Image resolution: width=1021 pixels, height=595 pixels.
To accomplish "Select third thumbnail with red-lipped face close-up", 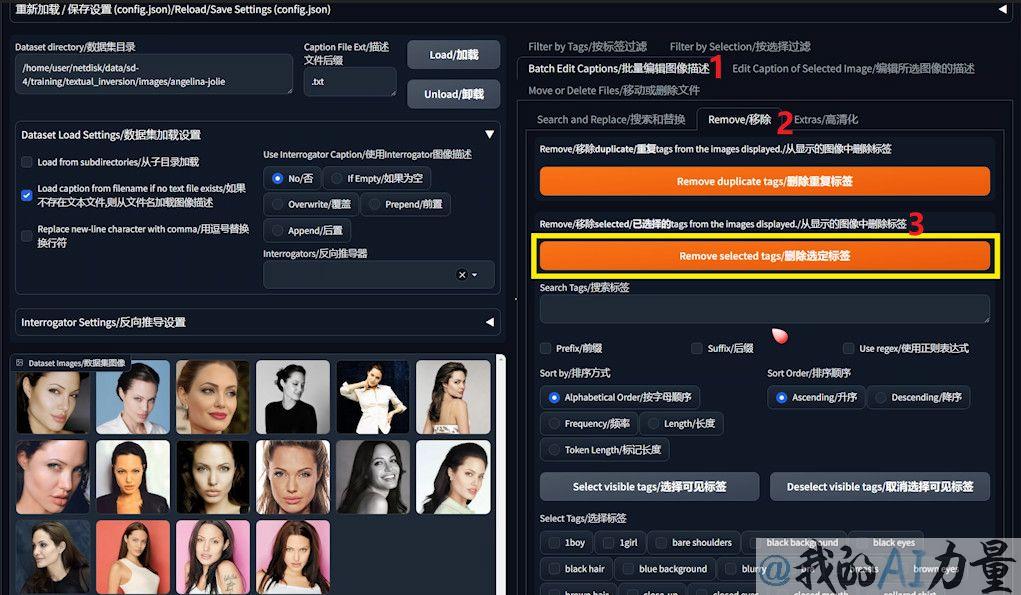I will pos(213,397).
